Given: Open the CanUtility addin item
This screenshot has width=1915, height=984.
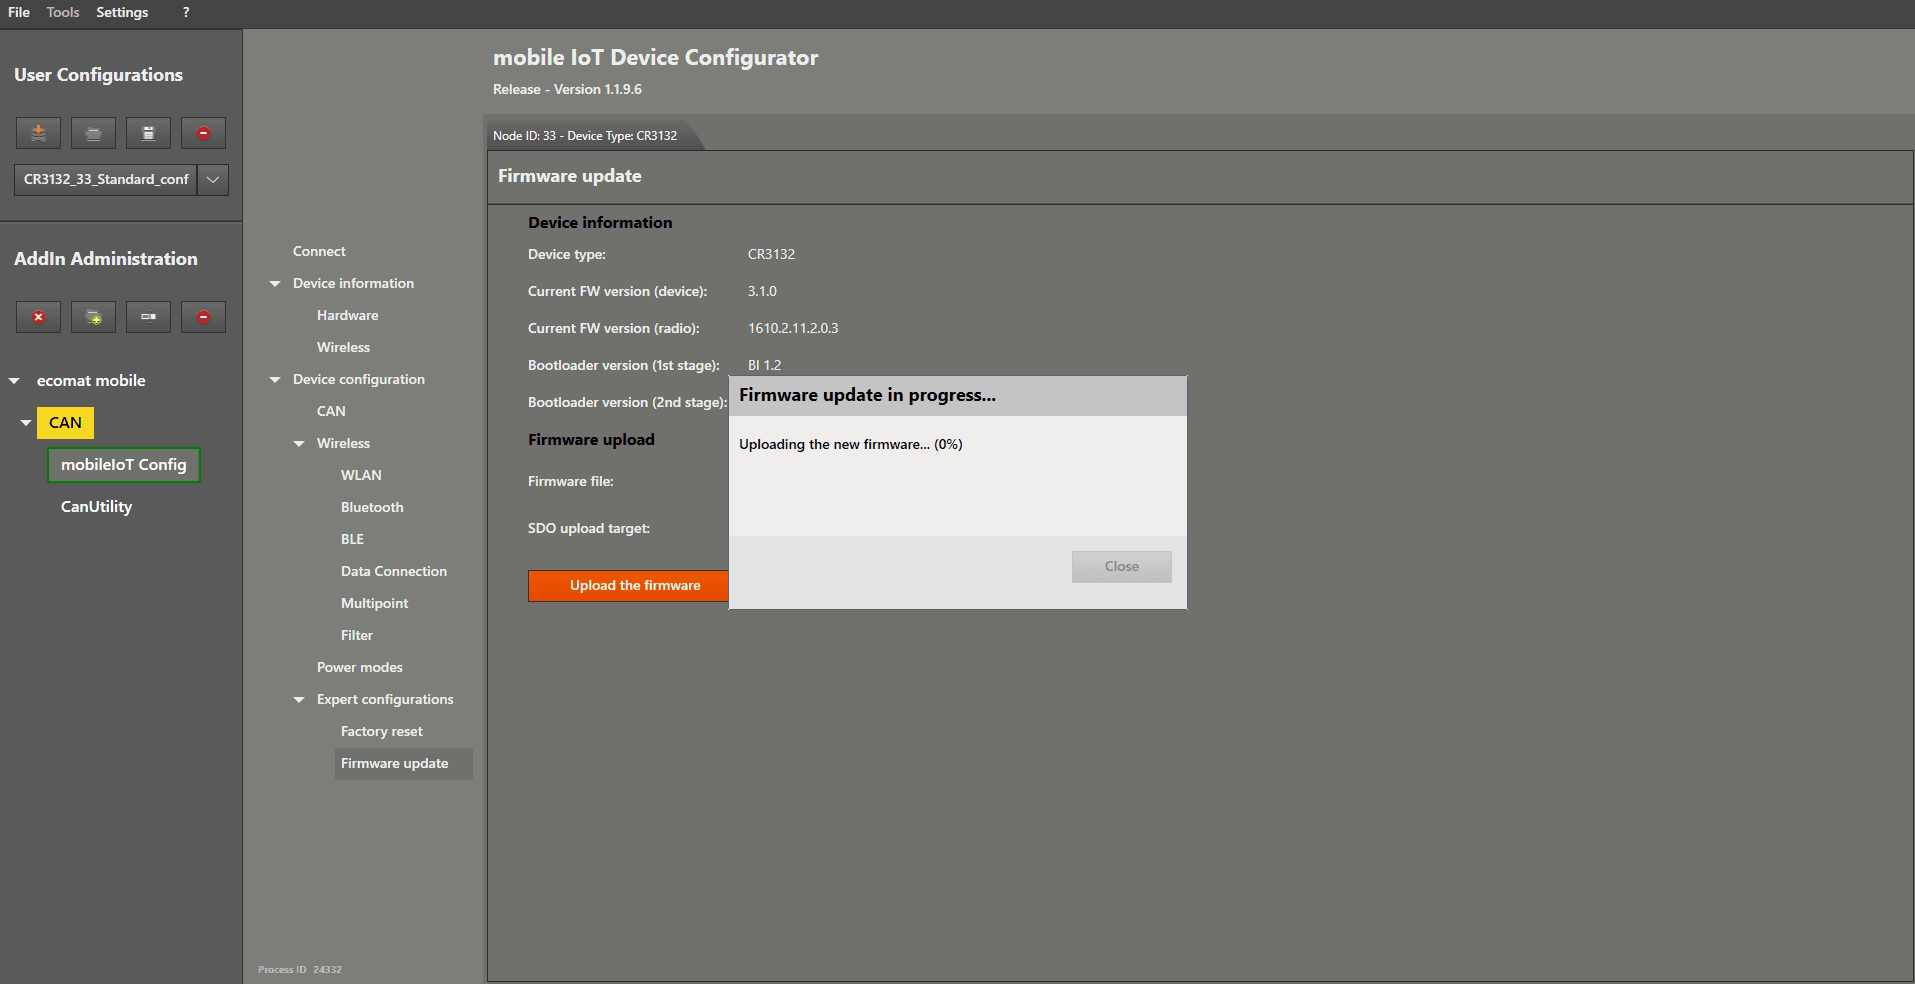Looking at the screenshot, I should 96,507.
